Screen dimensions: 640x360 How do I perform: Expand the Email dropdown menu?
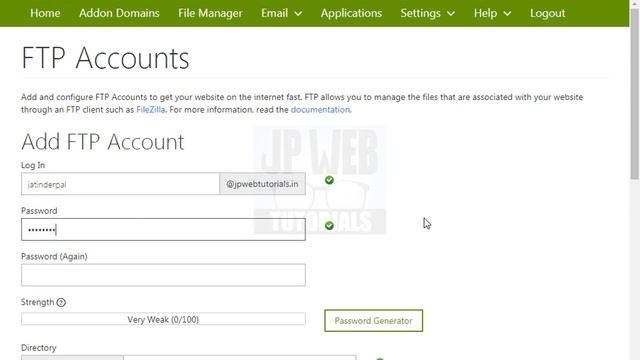click(282, 13)
